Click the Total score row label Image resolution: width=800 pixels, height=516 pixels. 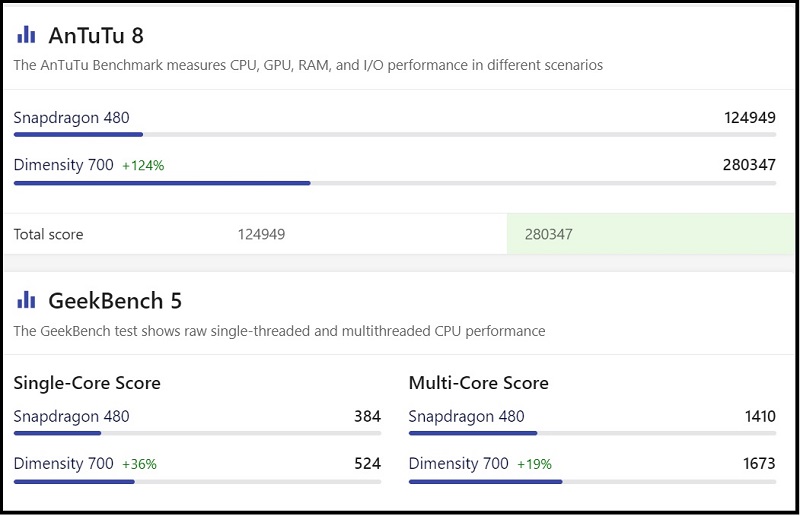[49, 234]
